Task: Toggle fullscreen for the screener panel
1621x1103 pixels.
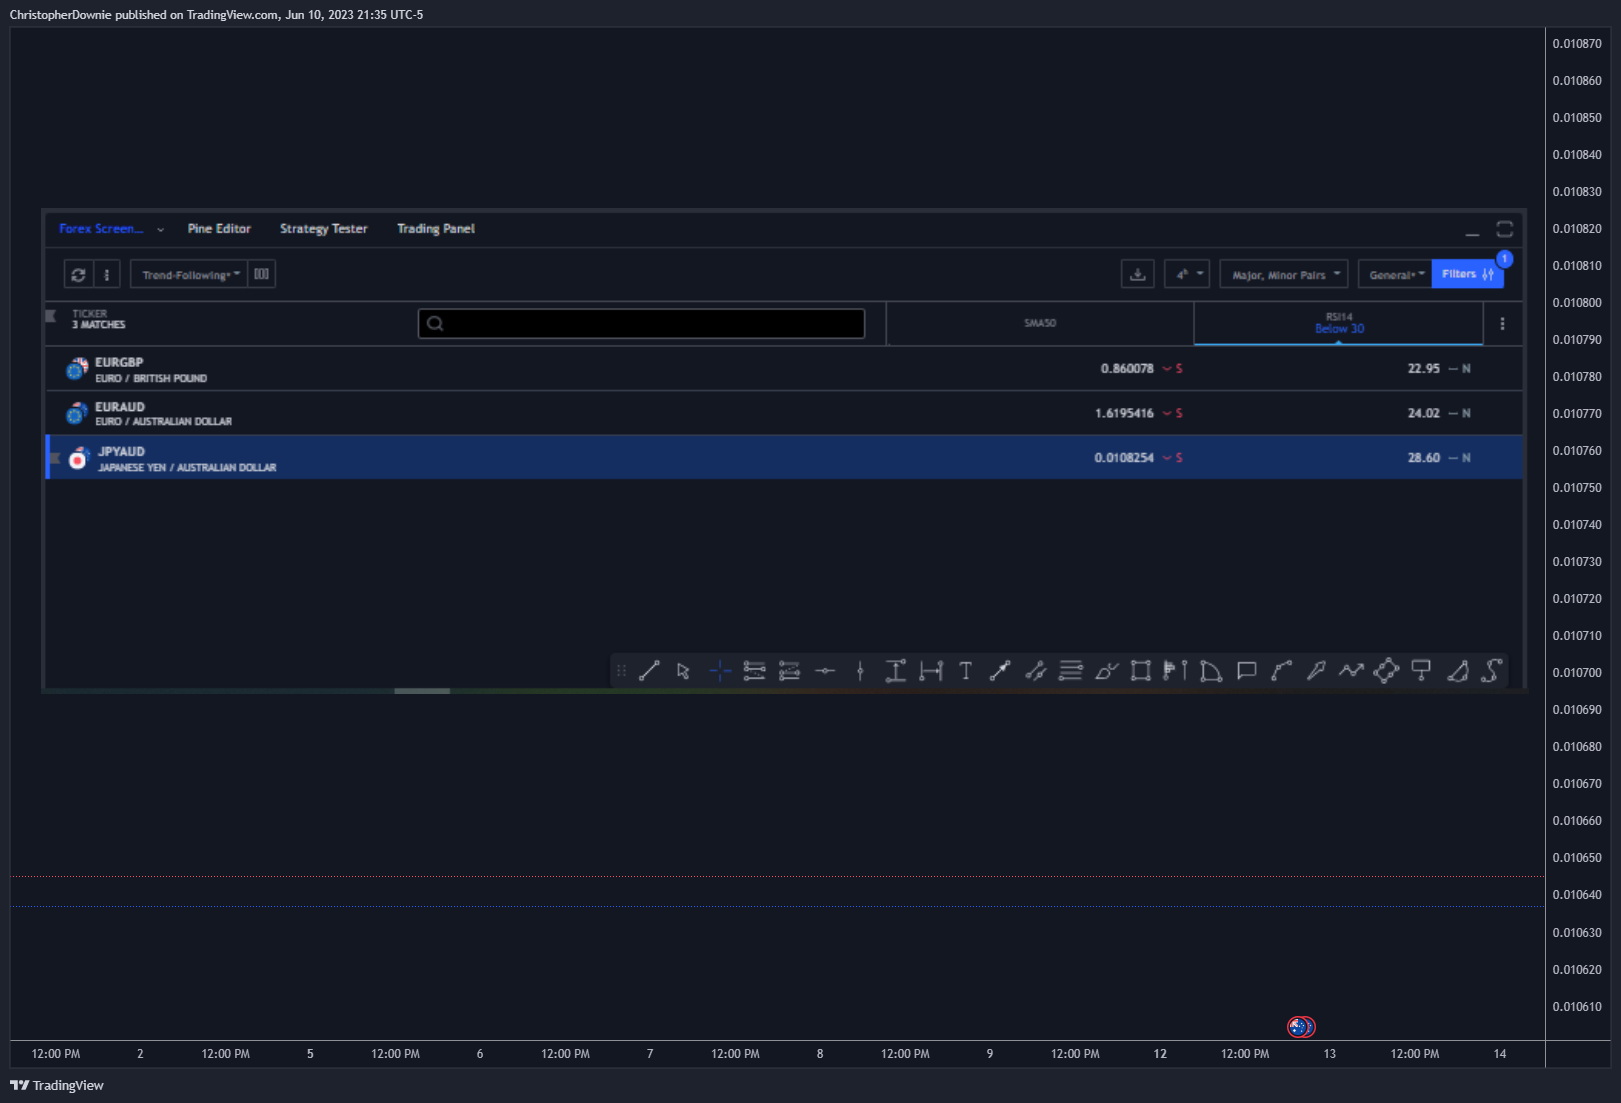Action: pos(1505,229)
